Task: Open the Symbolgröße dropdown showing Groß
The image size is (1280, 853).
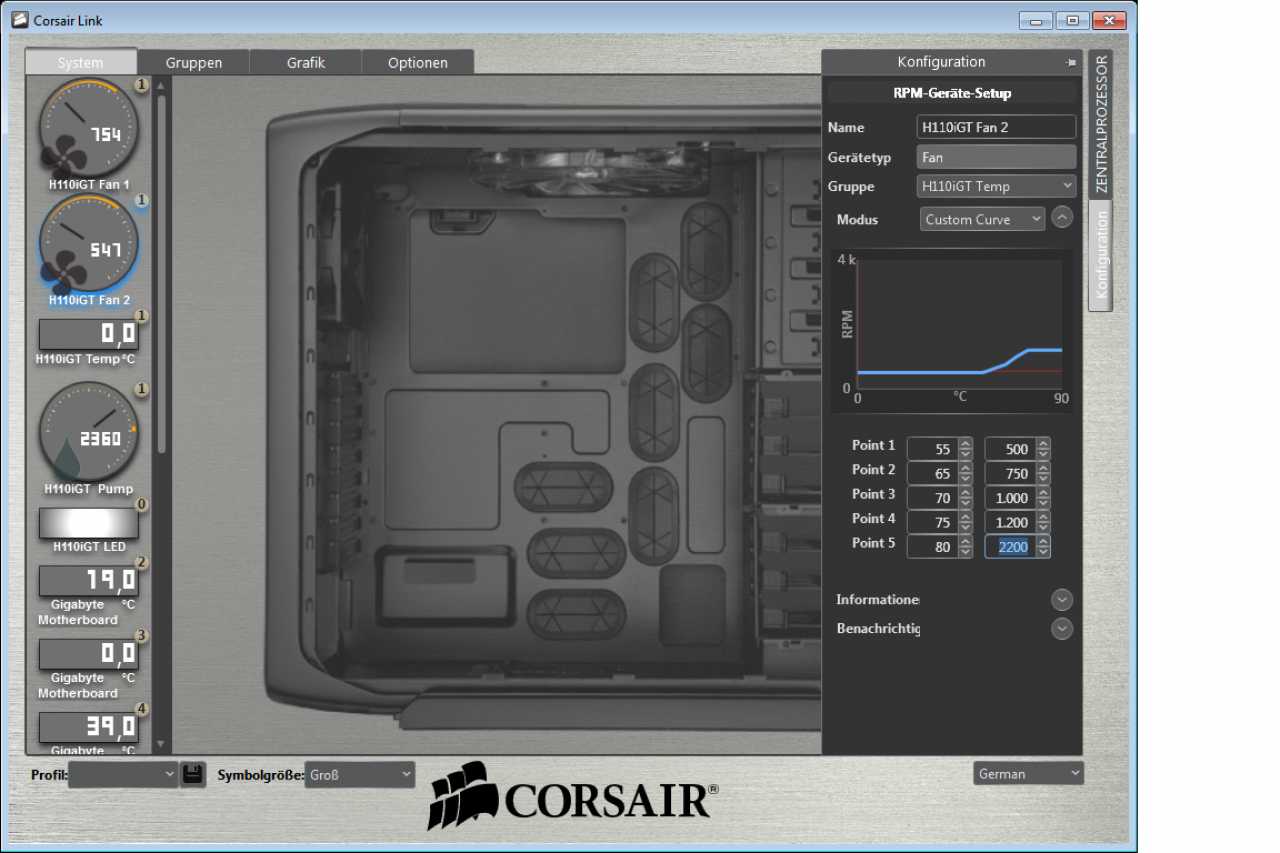Action: pyautogui.click(x=359, y=774)
